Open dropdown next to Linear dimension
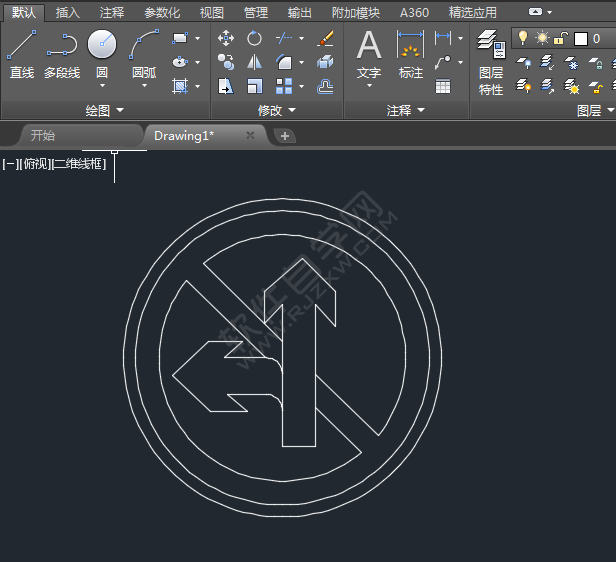 click(460, 38)
